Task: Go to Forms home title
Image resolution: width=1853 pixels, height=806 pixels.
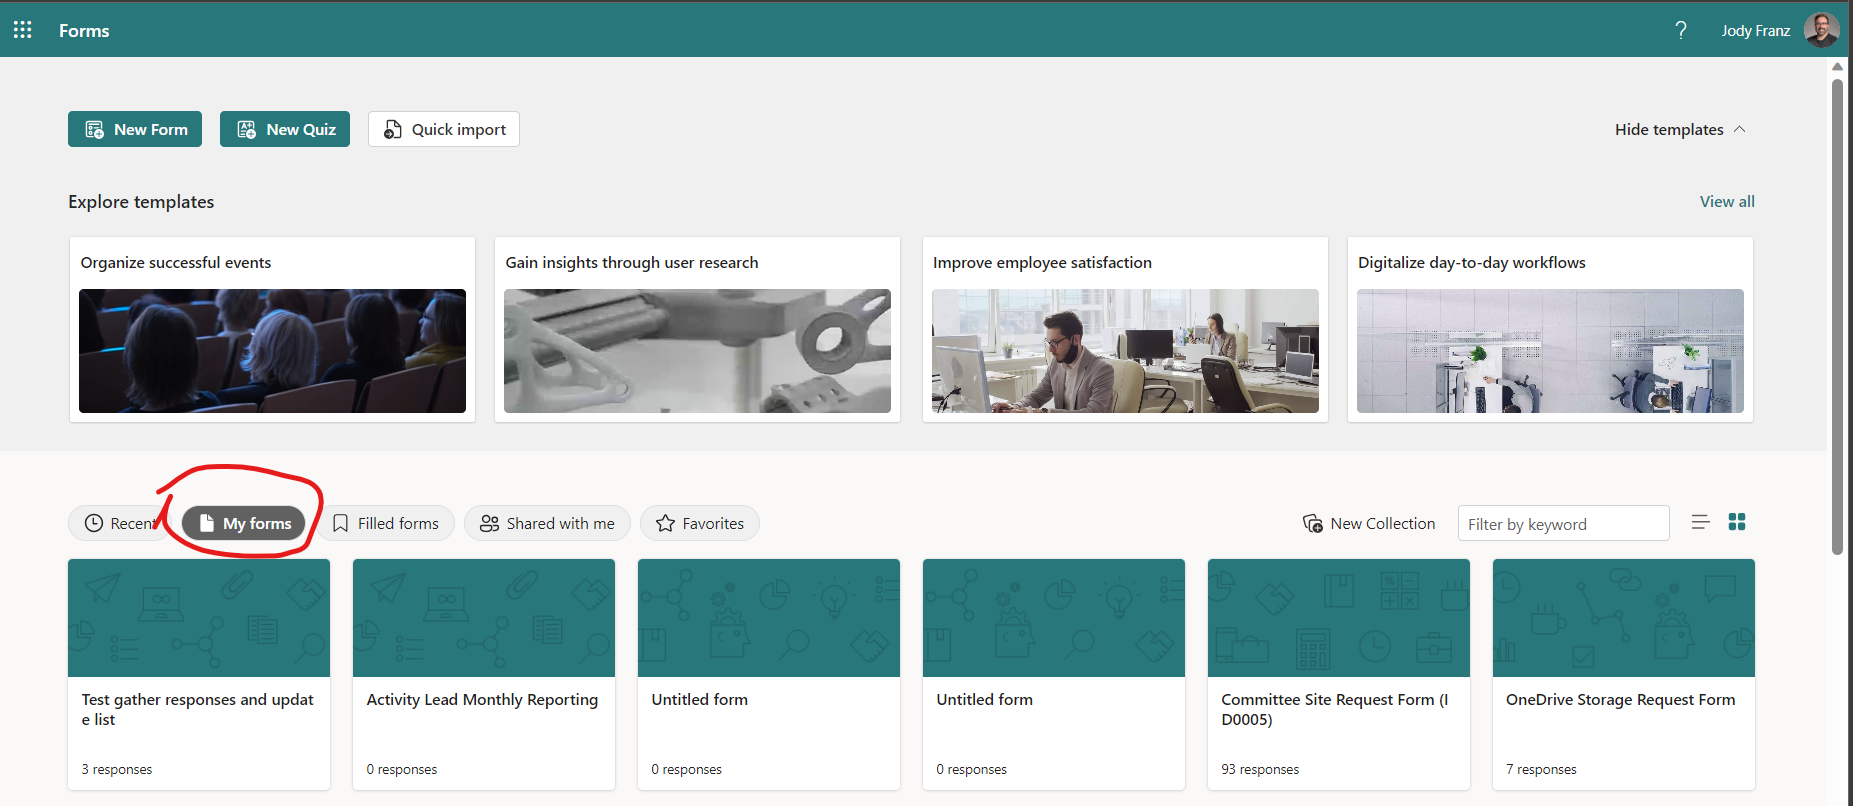Action: click(84, 30)
